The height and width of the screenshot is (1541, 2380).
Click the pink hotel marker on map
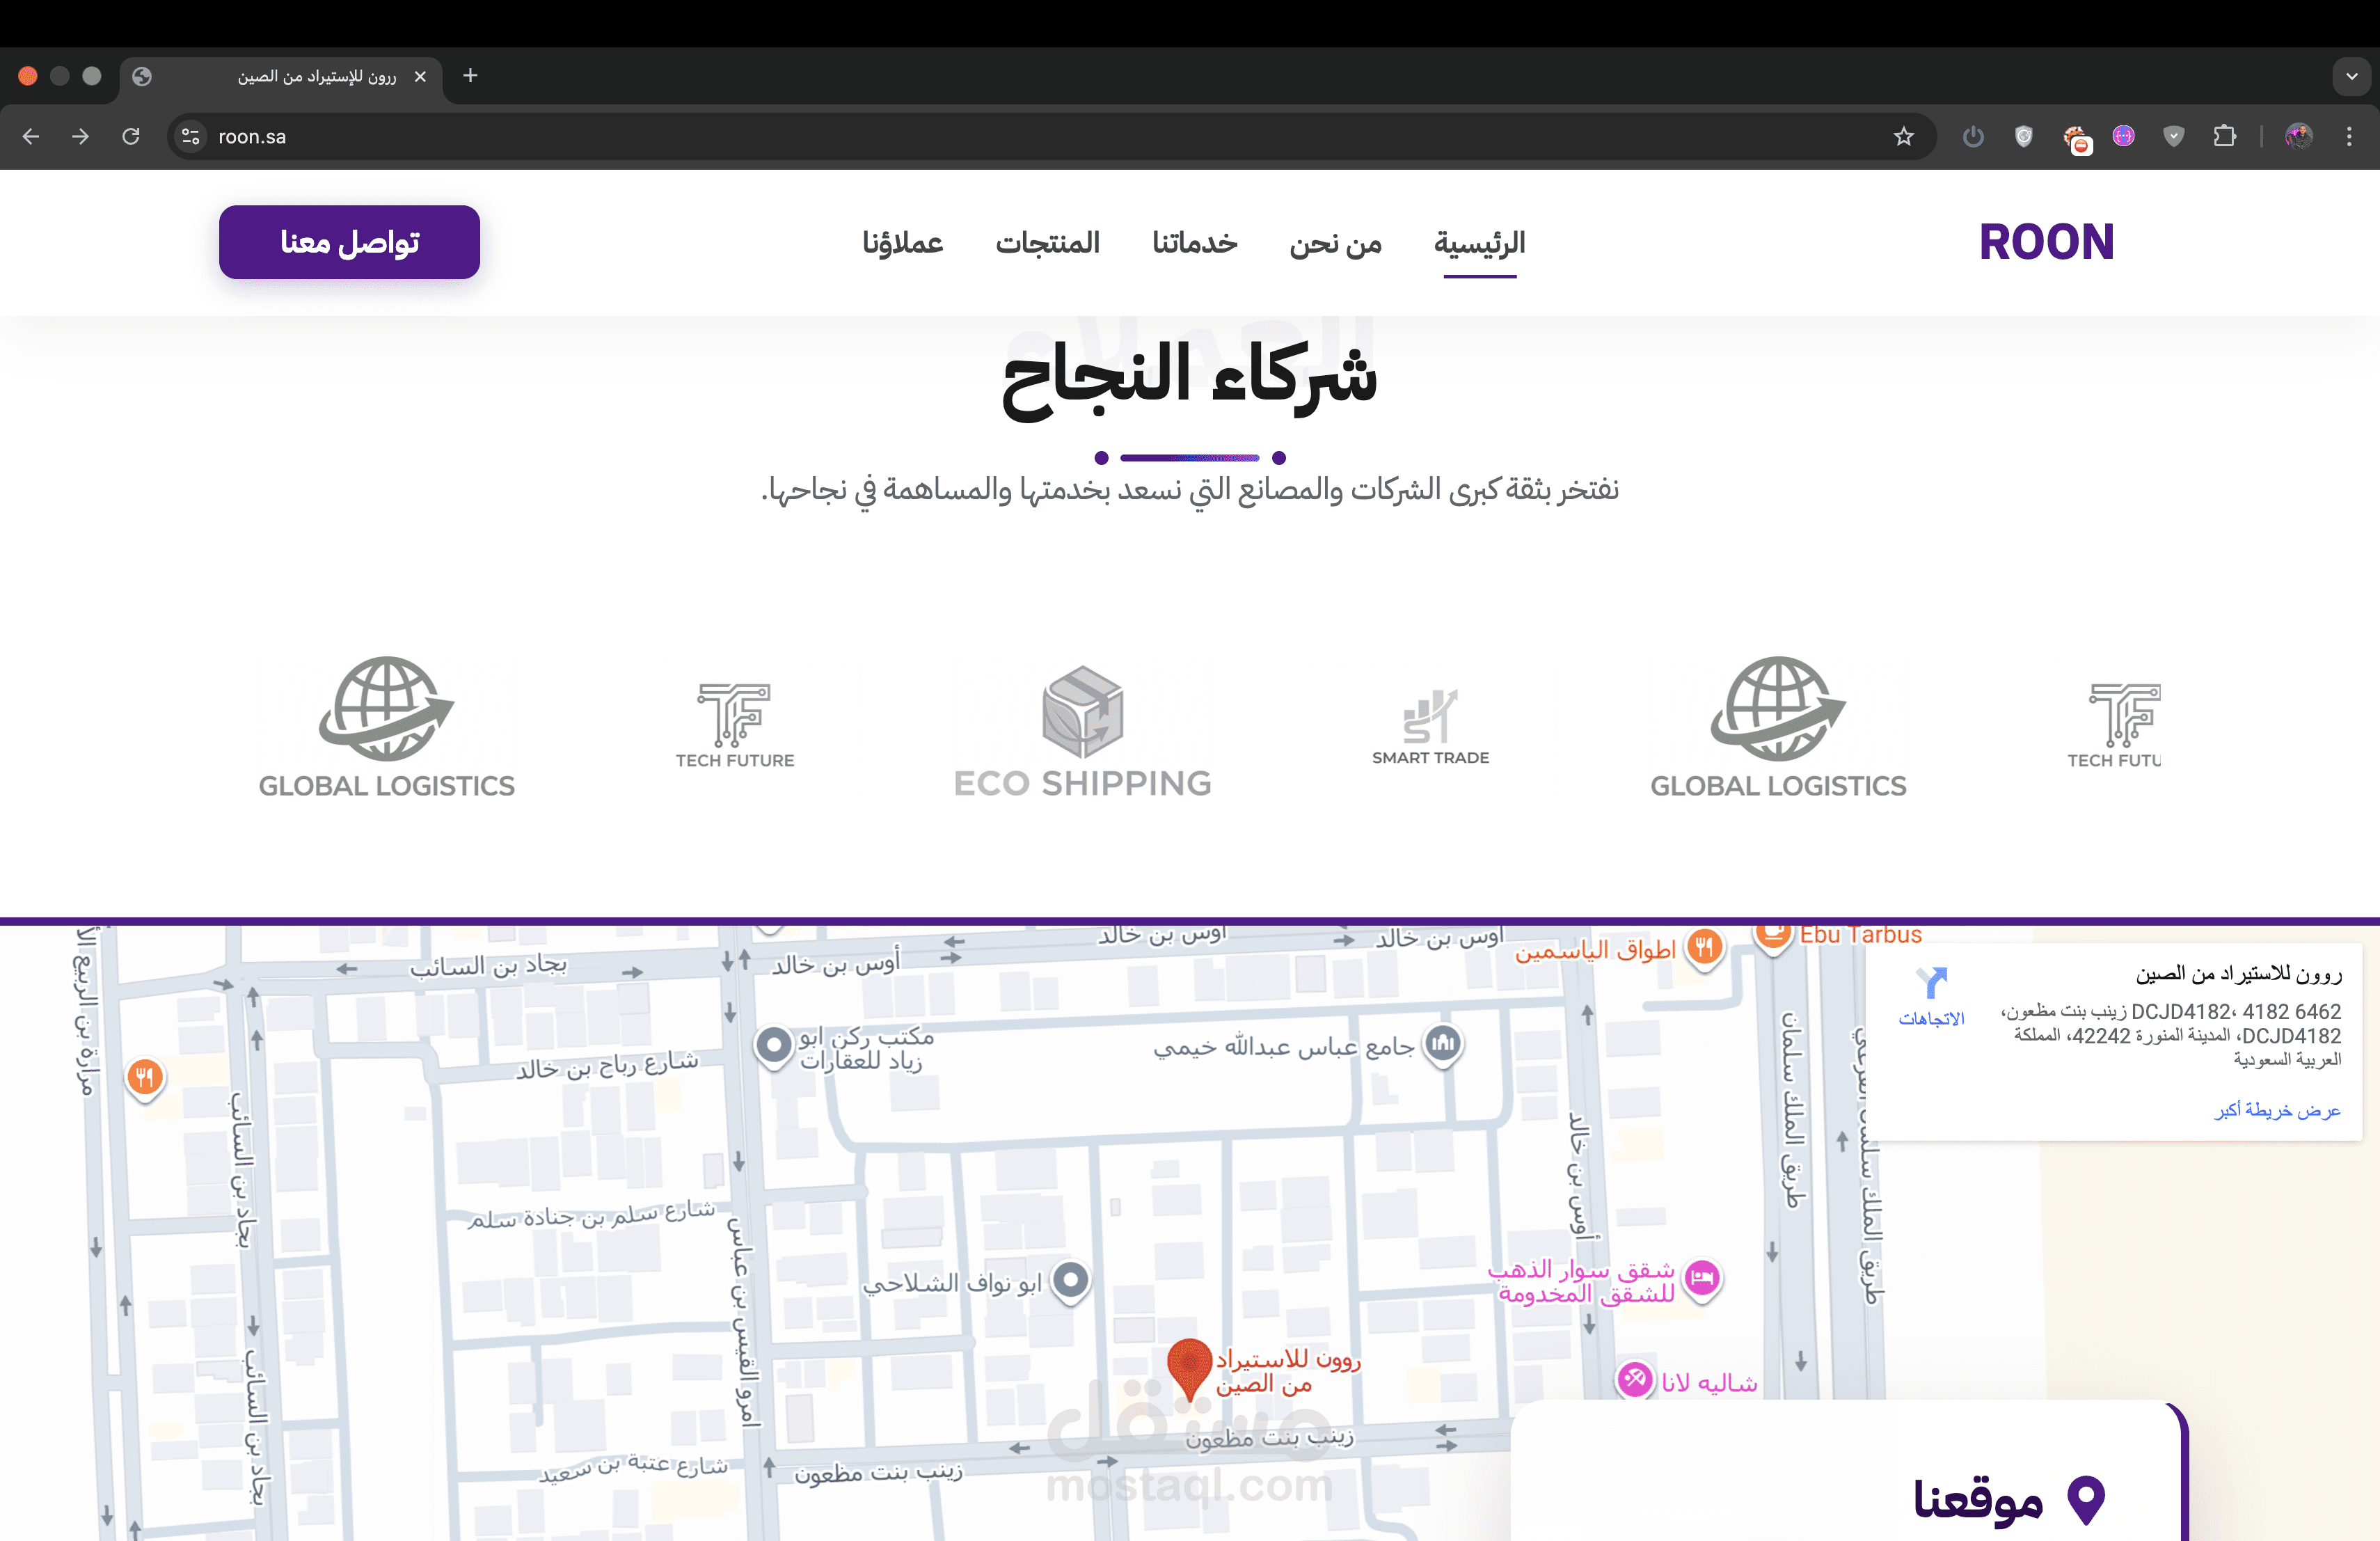coord(1702,1278)
